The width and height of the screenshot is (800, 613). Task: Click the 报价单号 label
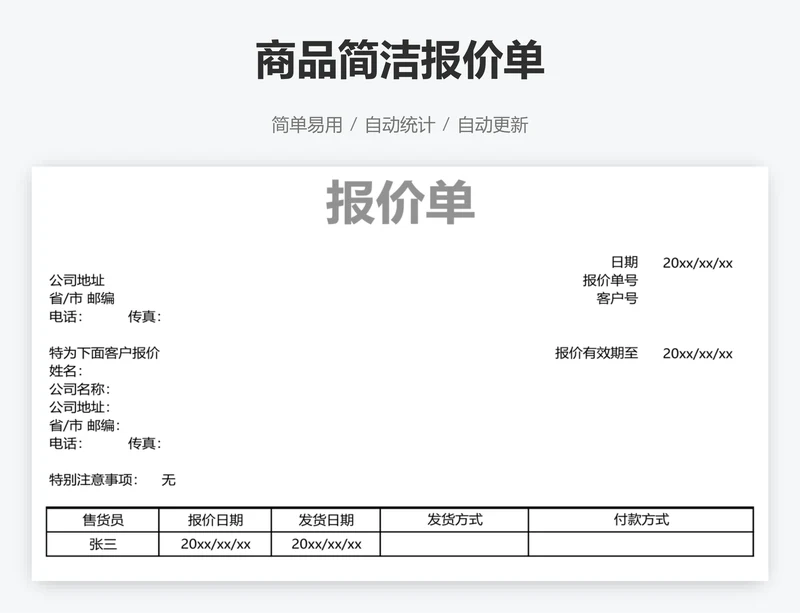point(610,280)
